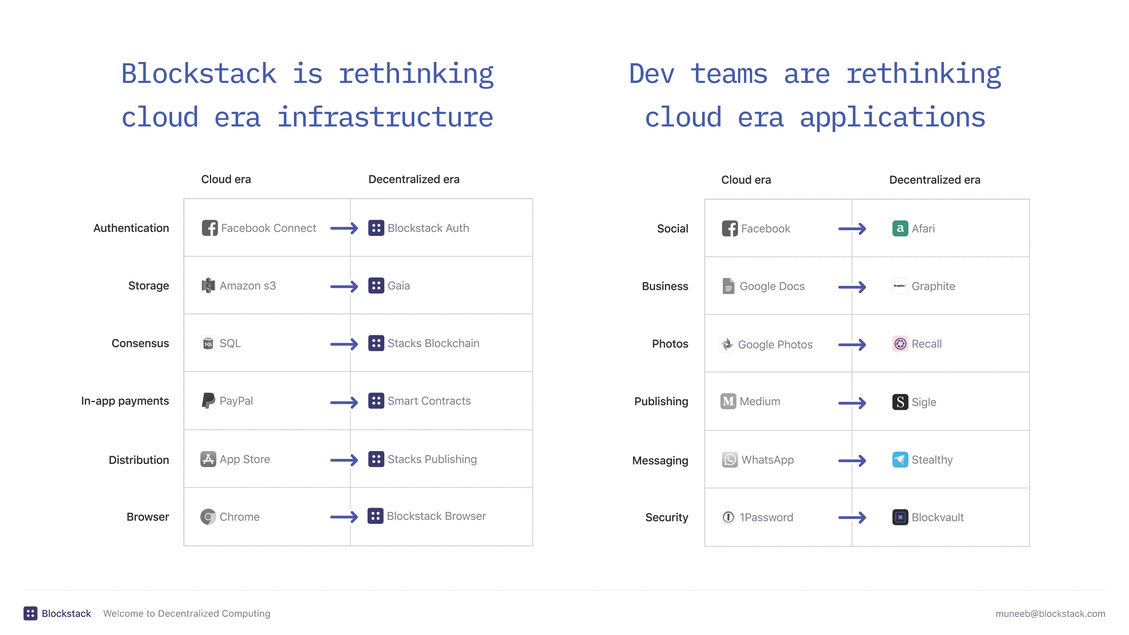The width and height of the screenshot is (1129, 635).
Task: Click the Blockstack Auth label
Action: [x=428, y=228]
